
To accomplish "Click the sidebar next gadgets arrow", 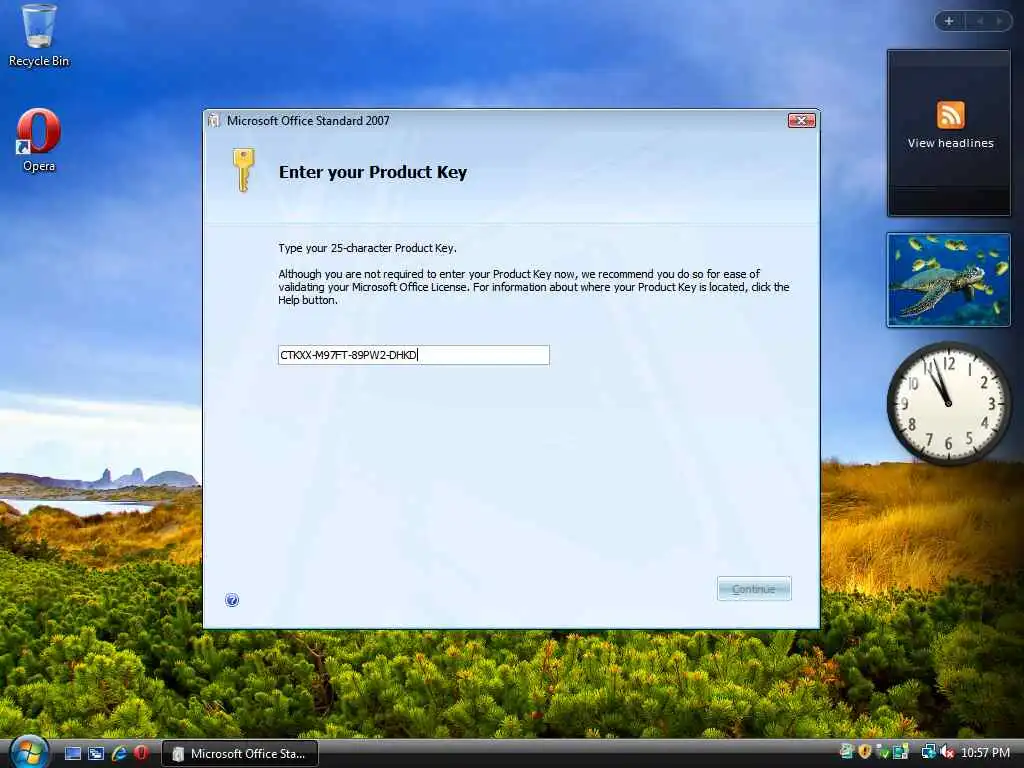I will (999, 21).
